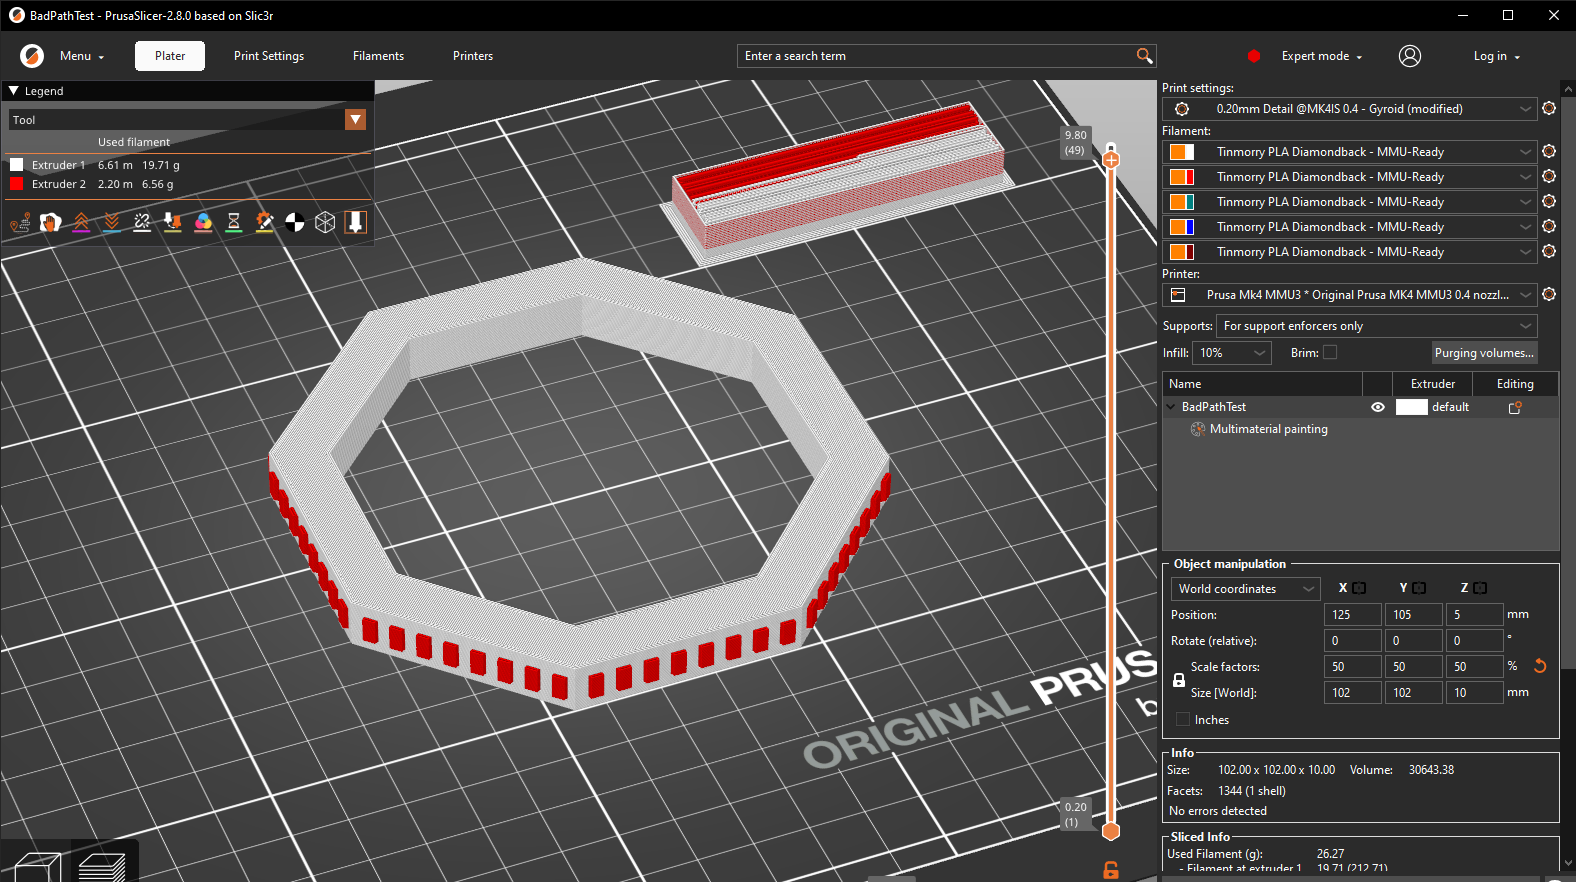Open the Supports dropdown
This screenshot has width=1576, height=882.
click(x=1376, y=326)
